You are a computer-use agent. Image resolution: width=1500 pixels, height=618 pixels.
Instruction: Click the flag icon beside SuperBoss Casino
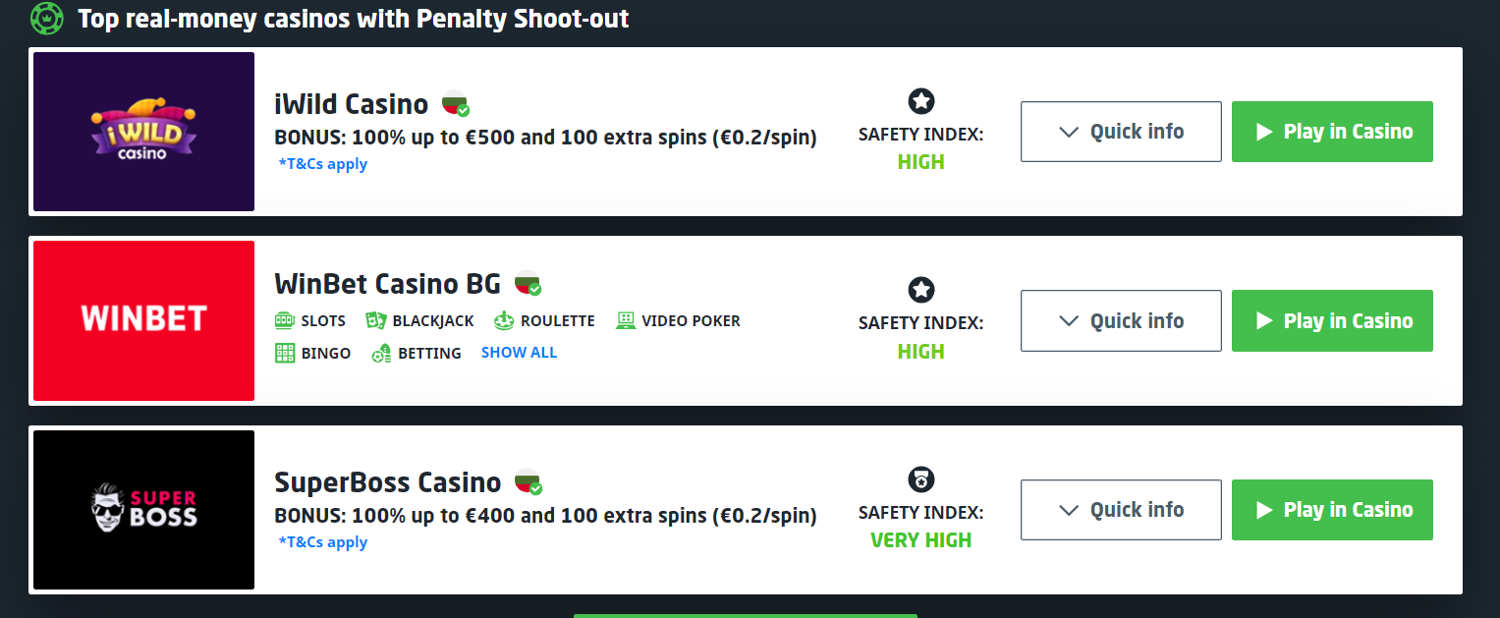pyautogui.click(x=528, y=482)
